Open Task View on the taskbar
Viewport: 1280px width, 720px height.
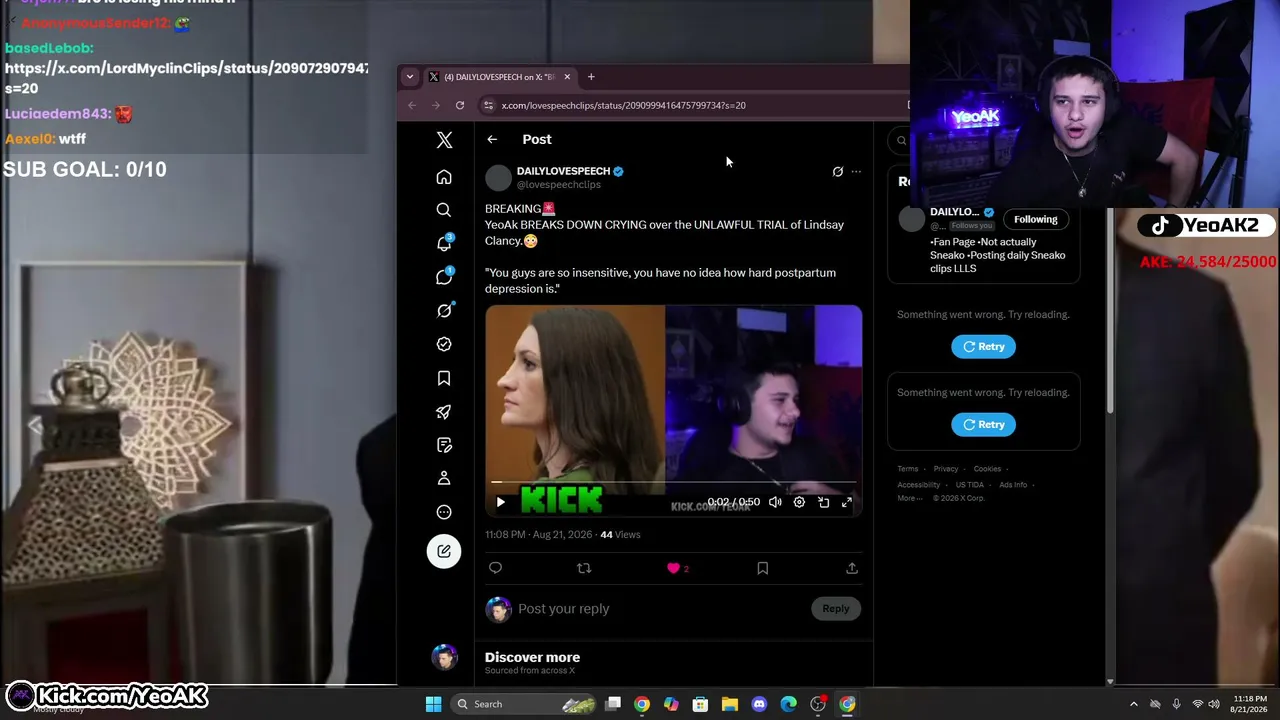click(x=613, y=704)
